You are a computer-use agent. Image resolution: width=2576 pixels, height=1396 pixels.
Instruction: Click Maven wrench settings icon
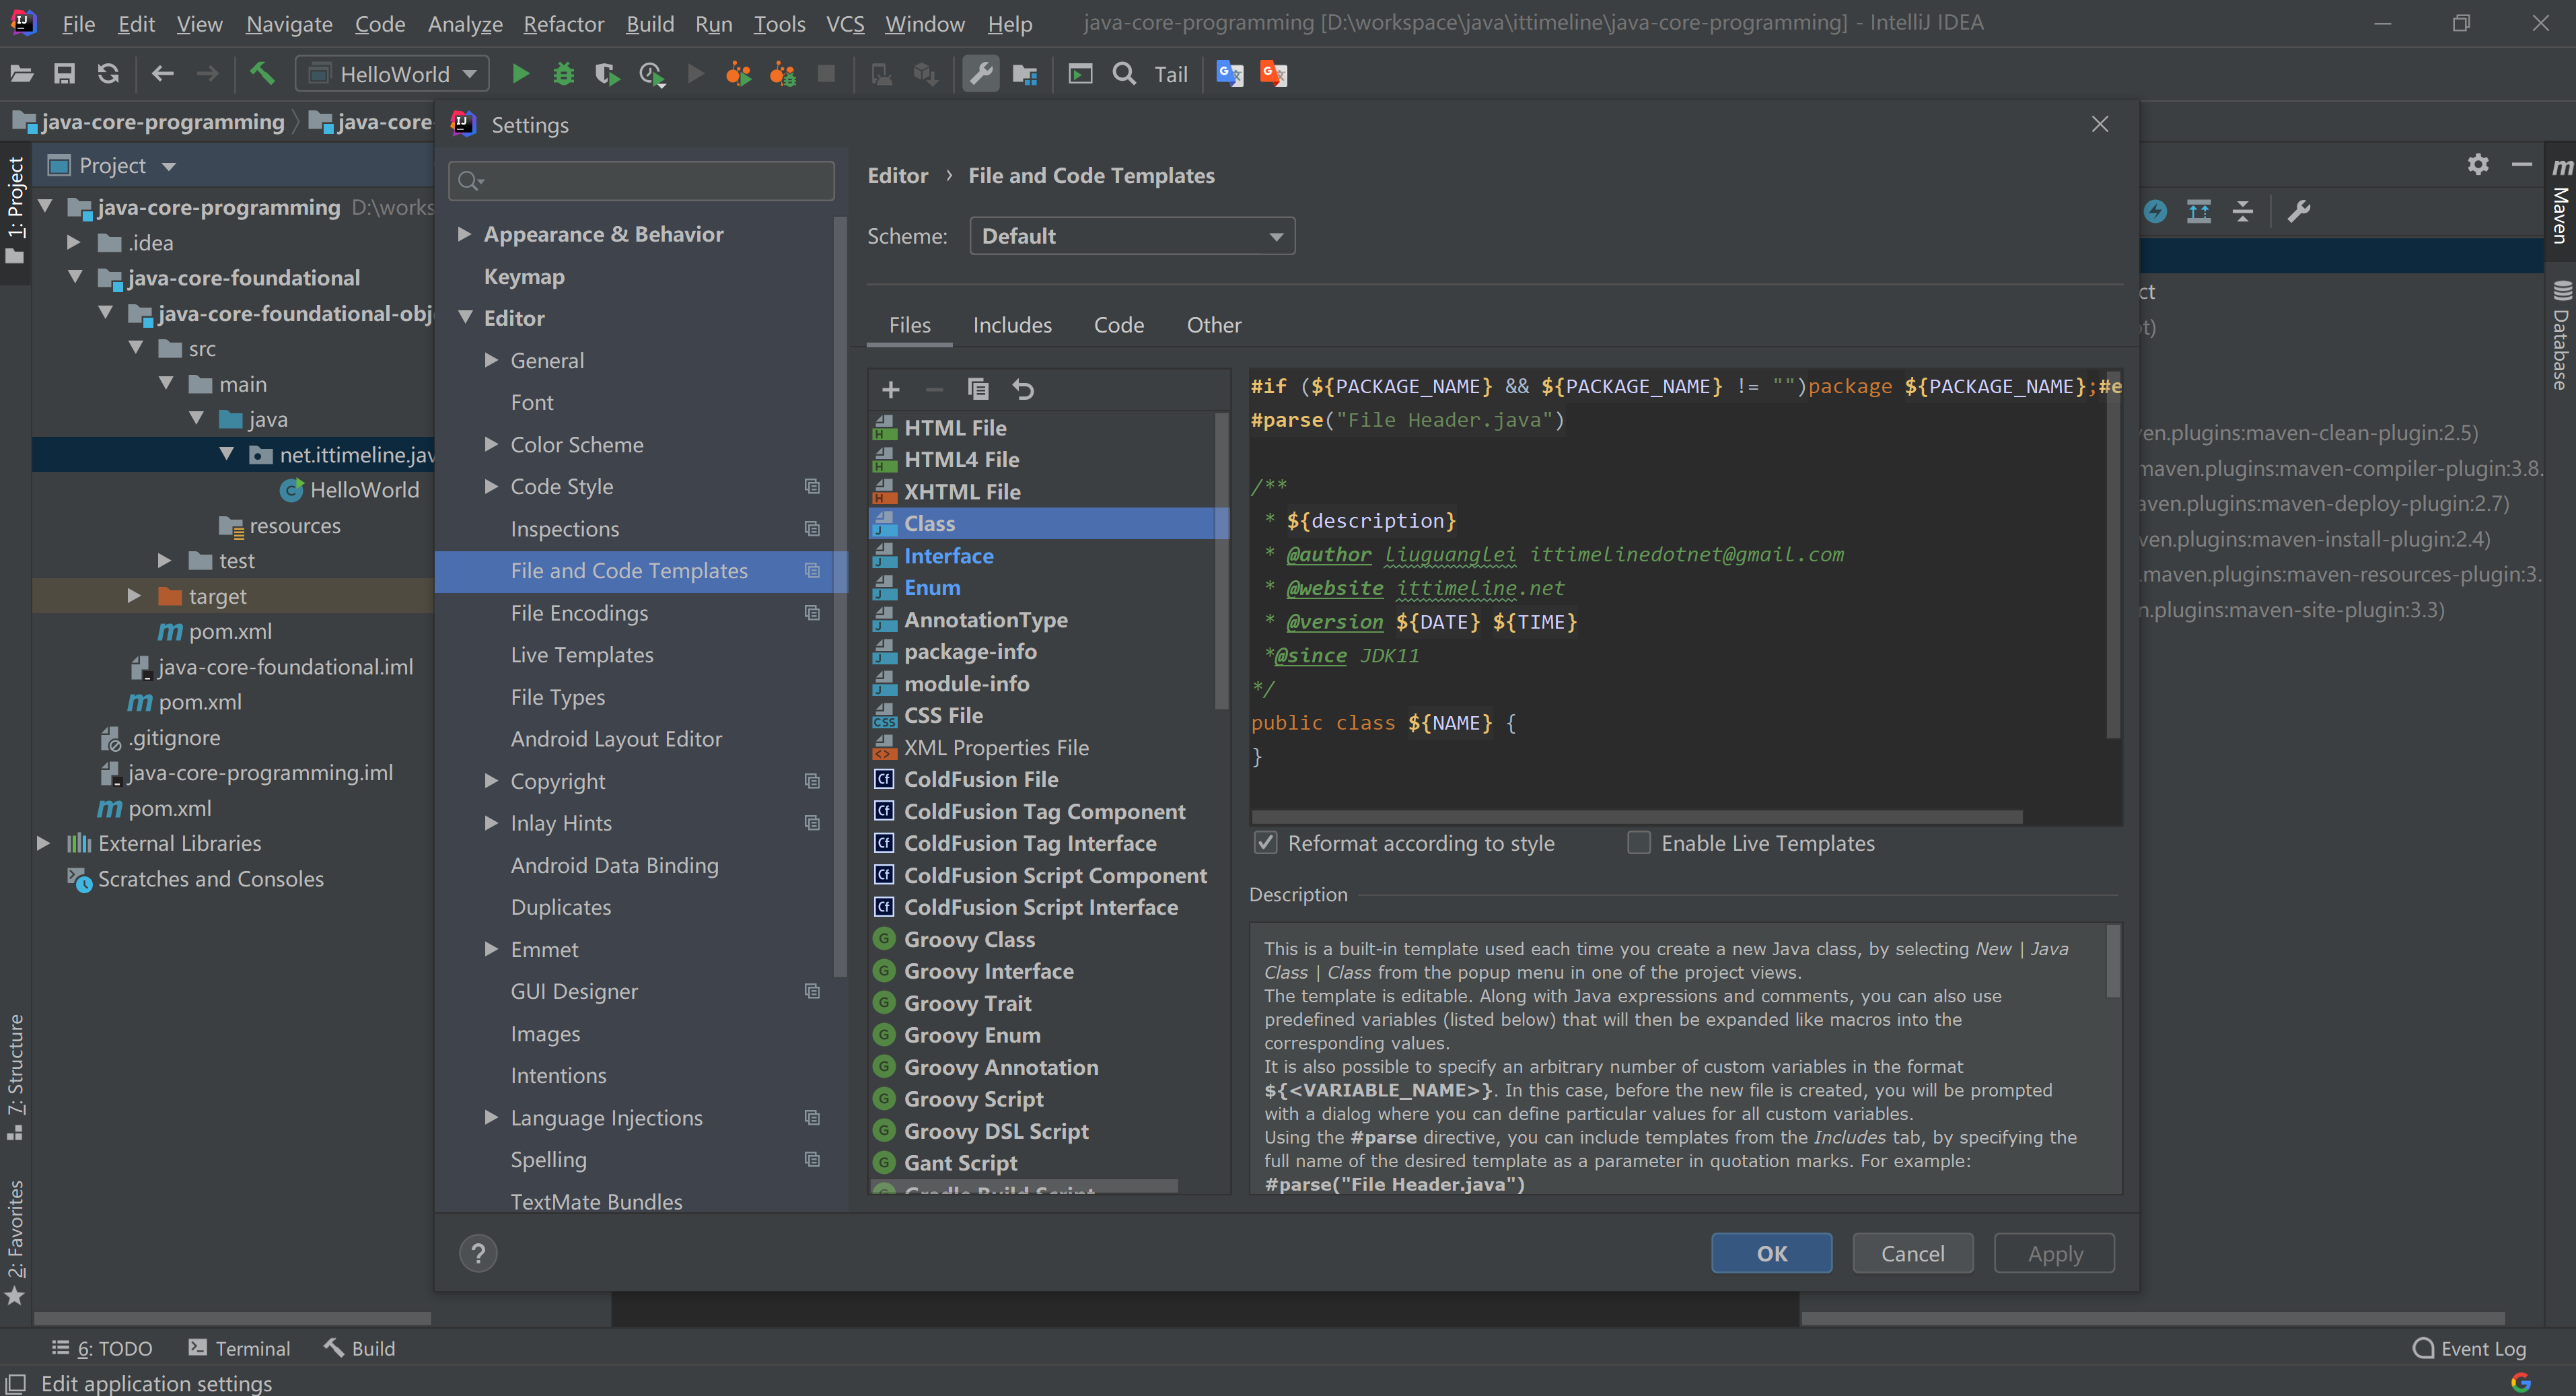(x=2298, y=211)
